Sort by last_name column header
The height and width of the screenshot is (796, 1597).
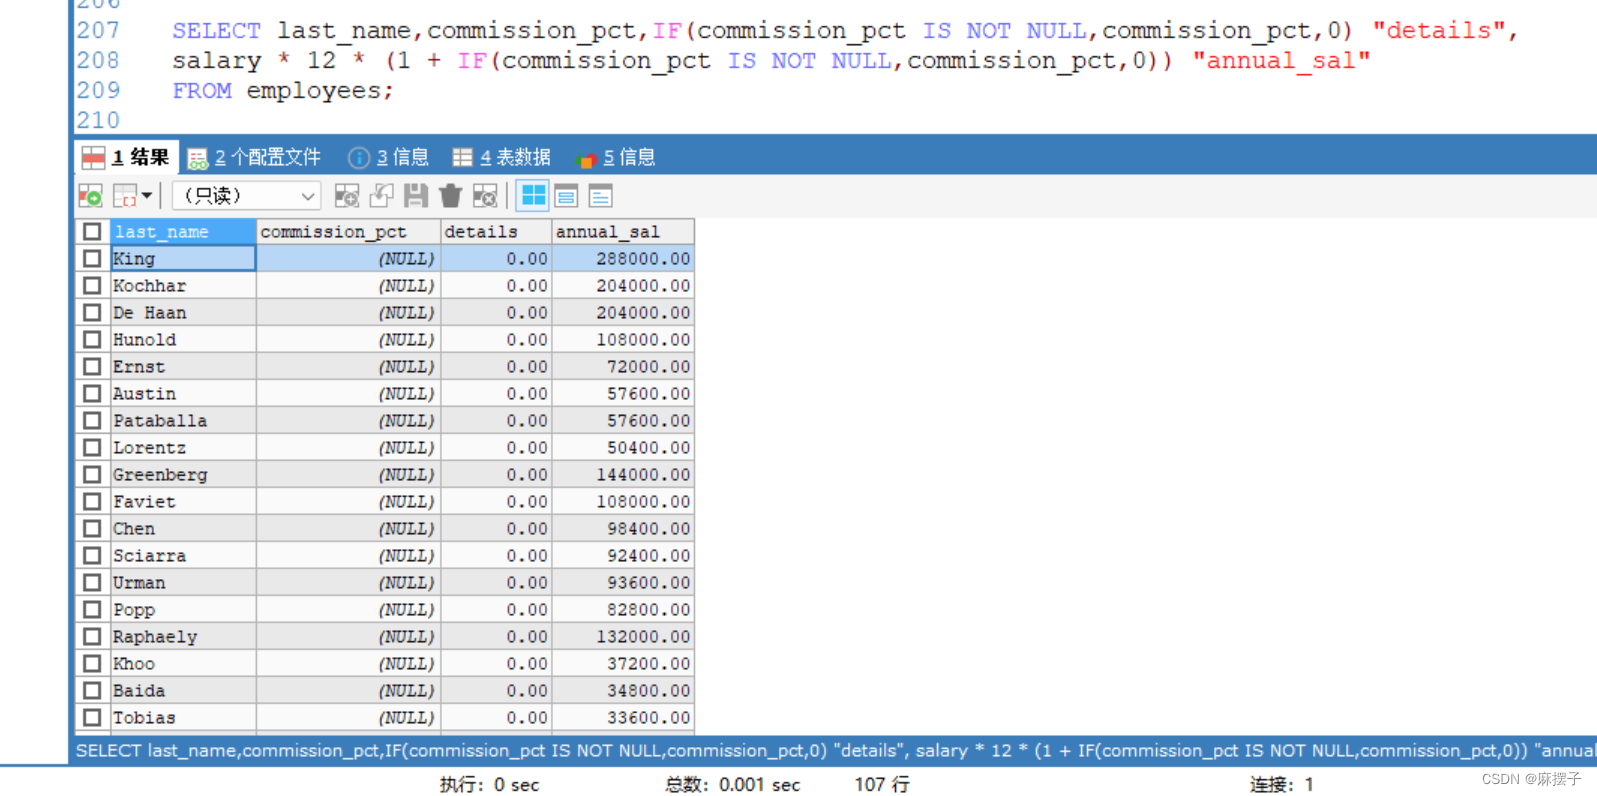(183, 231)
